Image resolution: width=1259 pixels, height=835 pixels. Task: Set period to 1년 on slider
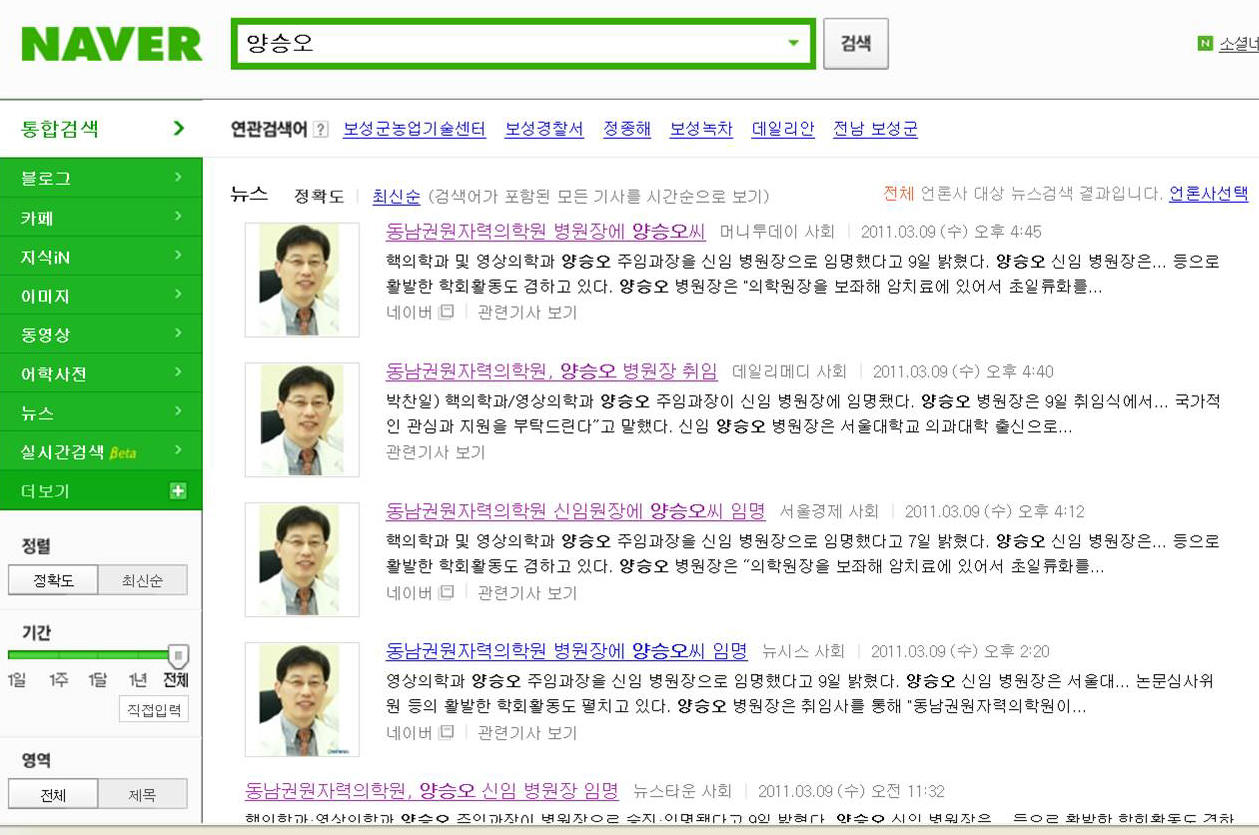[137, 680]
